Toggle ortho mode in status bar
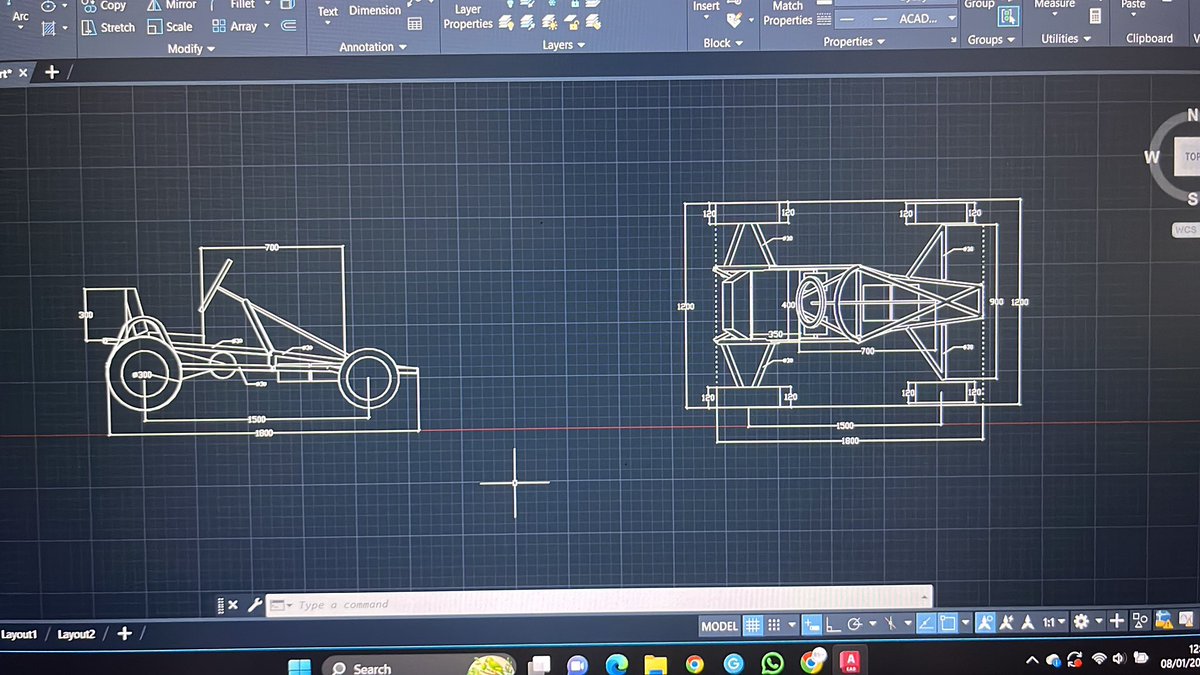 (833, 625)
